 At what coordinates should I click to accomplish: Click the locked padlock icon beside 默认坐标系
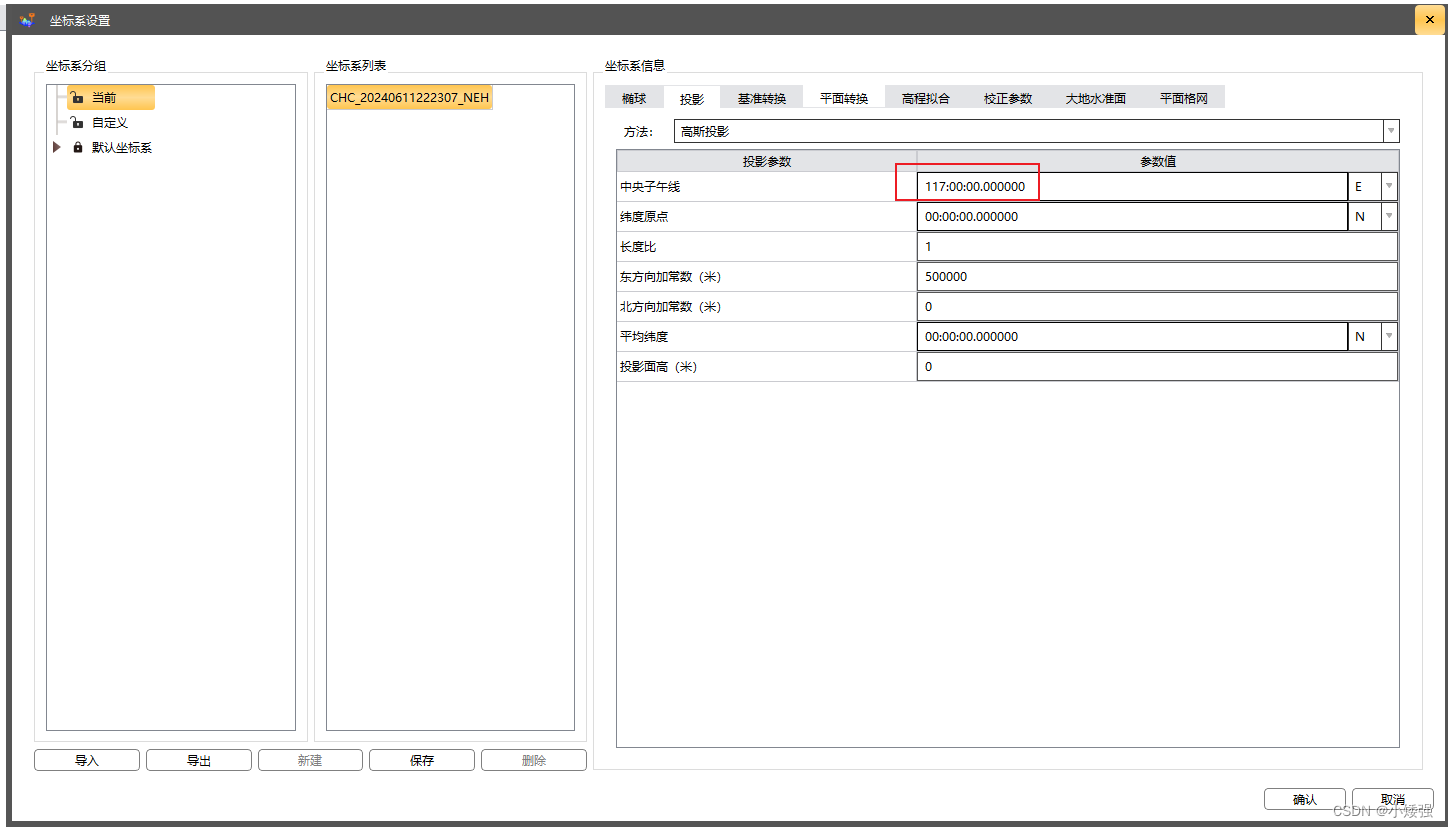point(77,147)
